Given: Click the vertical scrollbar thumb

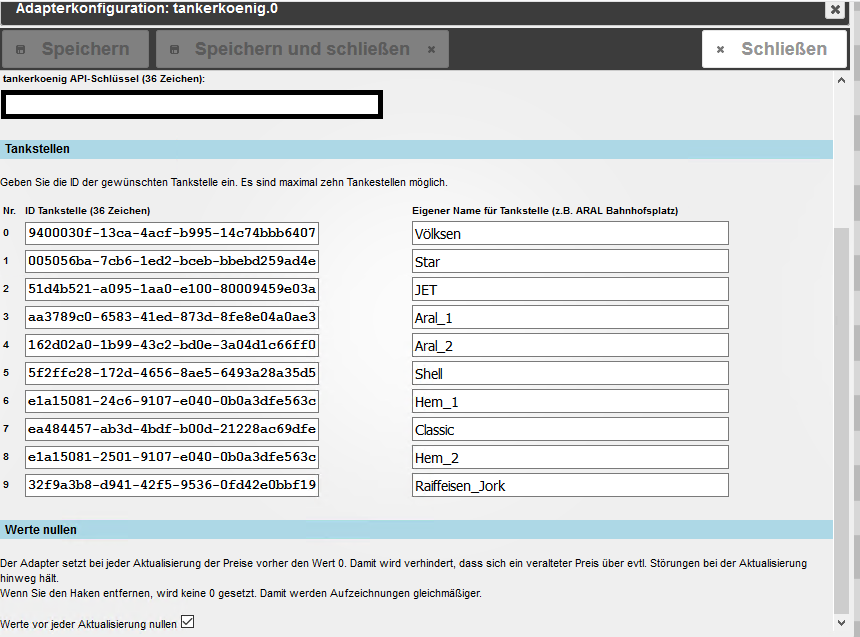Looking at the screenshot, I should coord(841,420).
